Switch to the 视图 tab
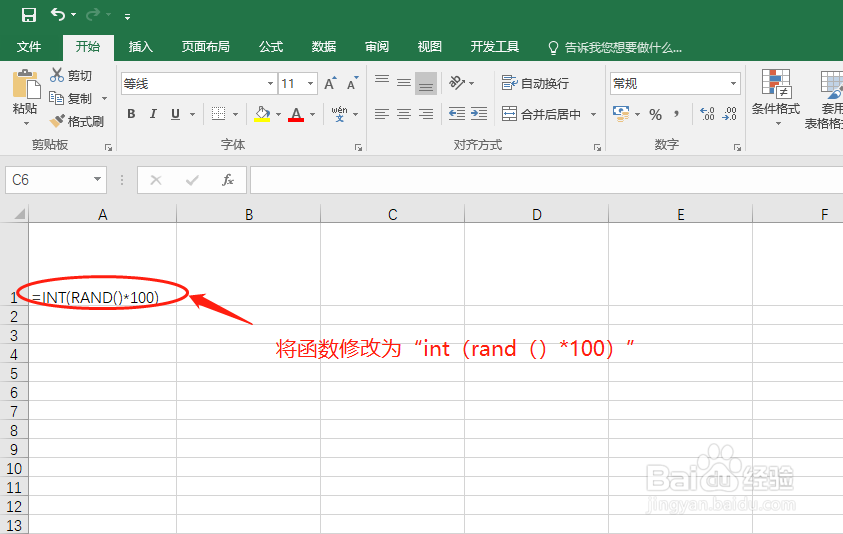The width and height of the screenshot is (843, 534). pyautogui.click(x=430, y=47)
